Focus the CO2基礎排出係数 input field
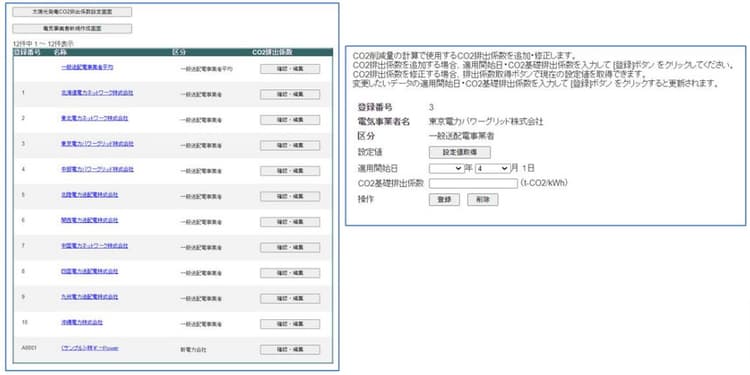This screenshot has width=750, height=375. 473,184
